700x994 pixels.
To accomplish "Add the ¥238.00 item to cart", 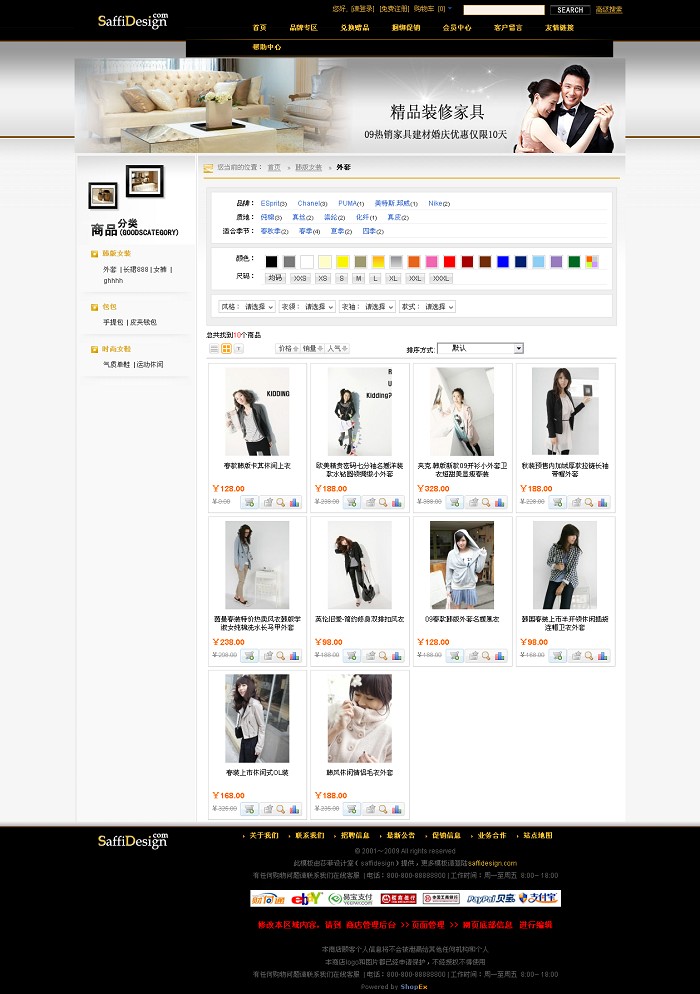I will pyautogui.click(x=249, y=655).
